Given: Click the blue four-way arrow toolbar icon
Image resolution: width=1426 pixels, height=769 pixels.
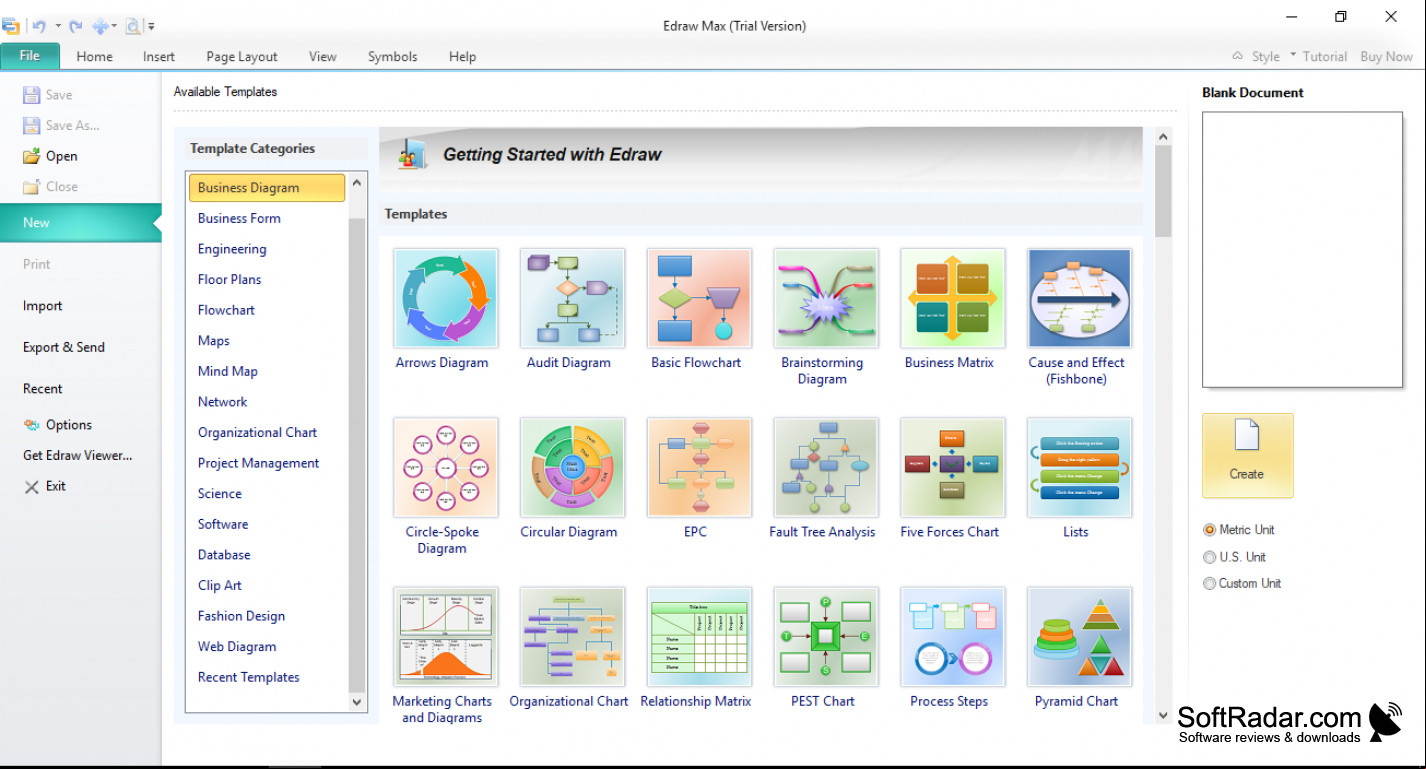Looking at the screenshot, I should coord(101,26).
